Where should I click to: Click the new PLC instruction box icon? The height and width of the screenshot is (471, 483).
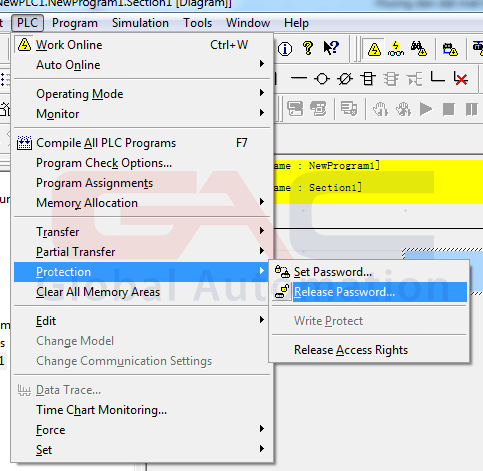[368, 79]
